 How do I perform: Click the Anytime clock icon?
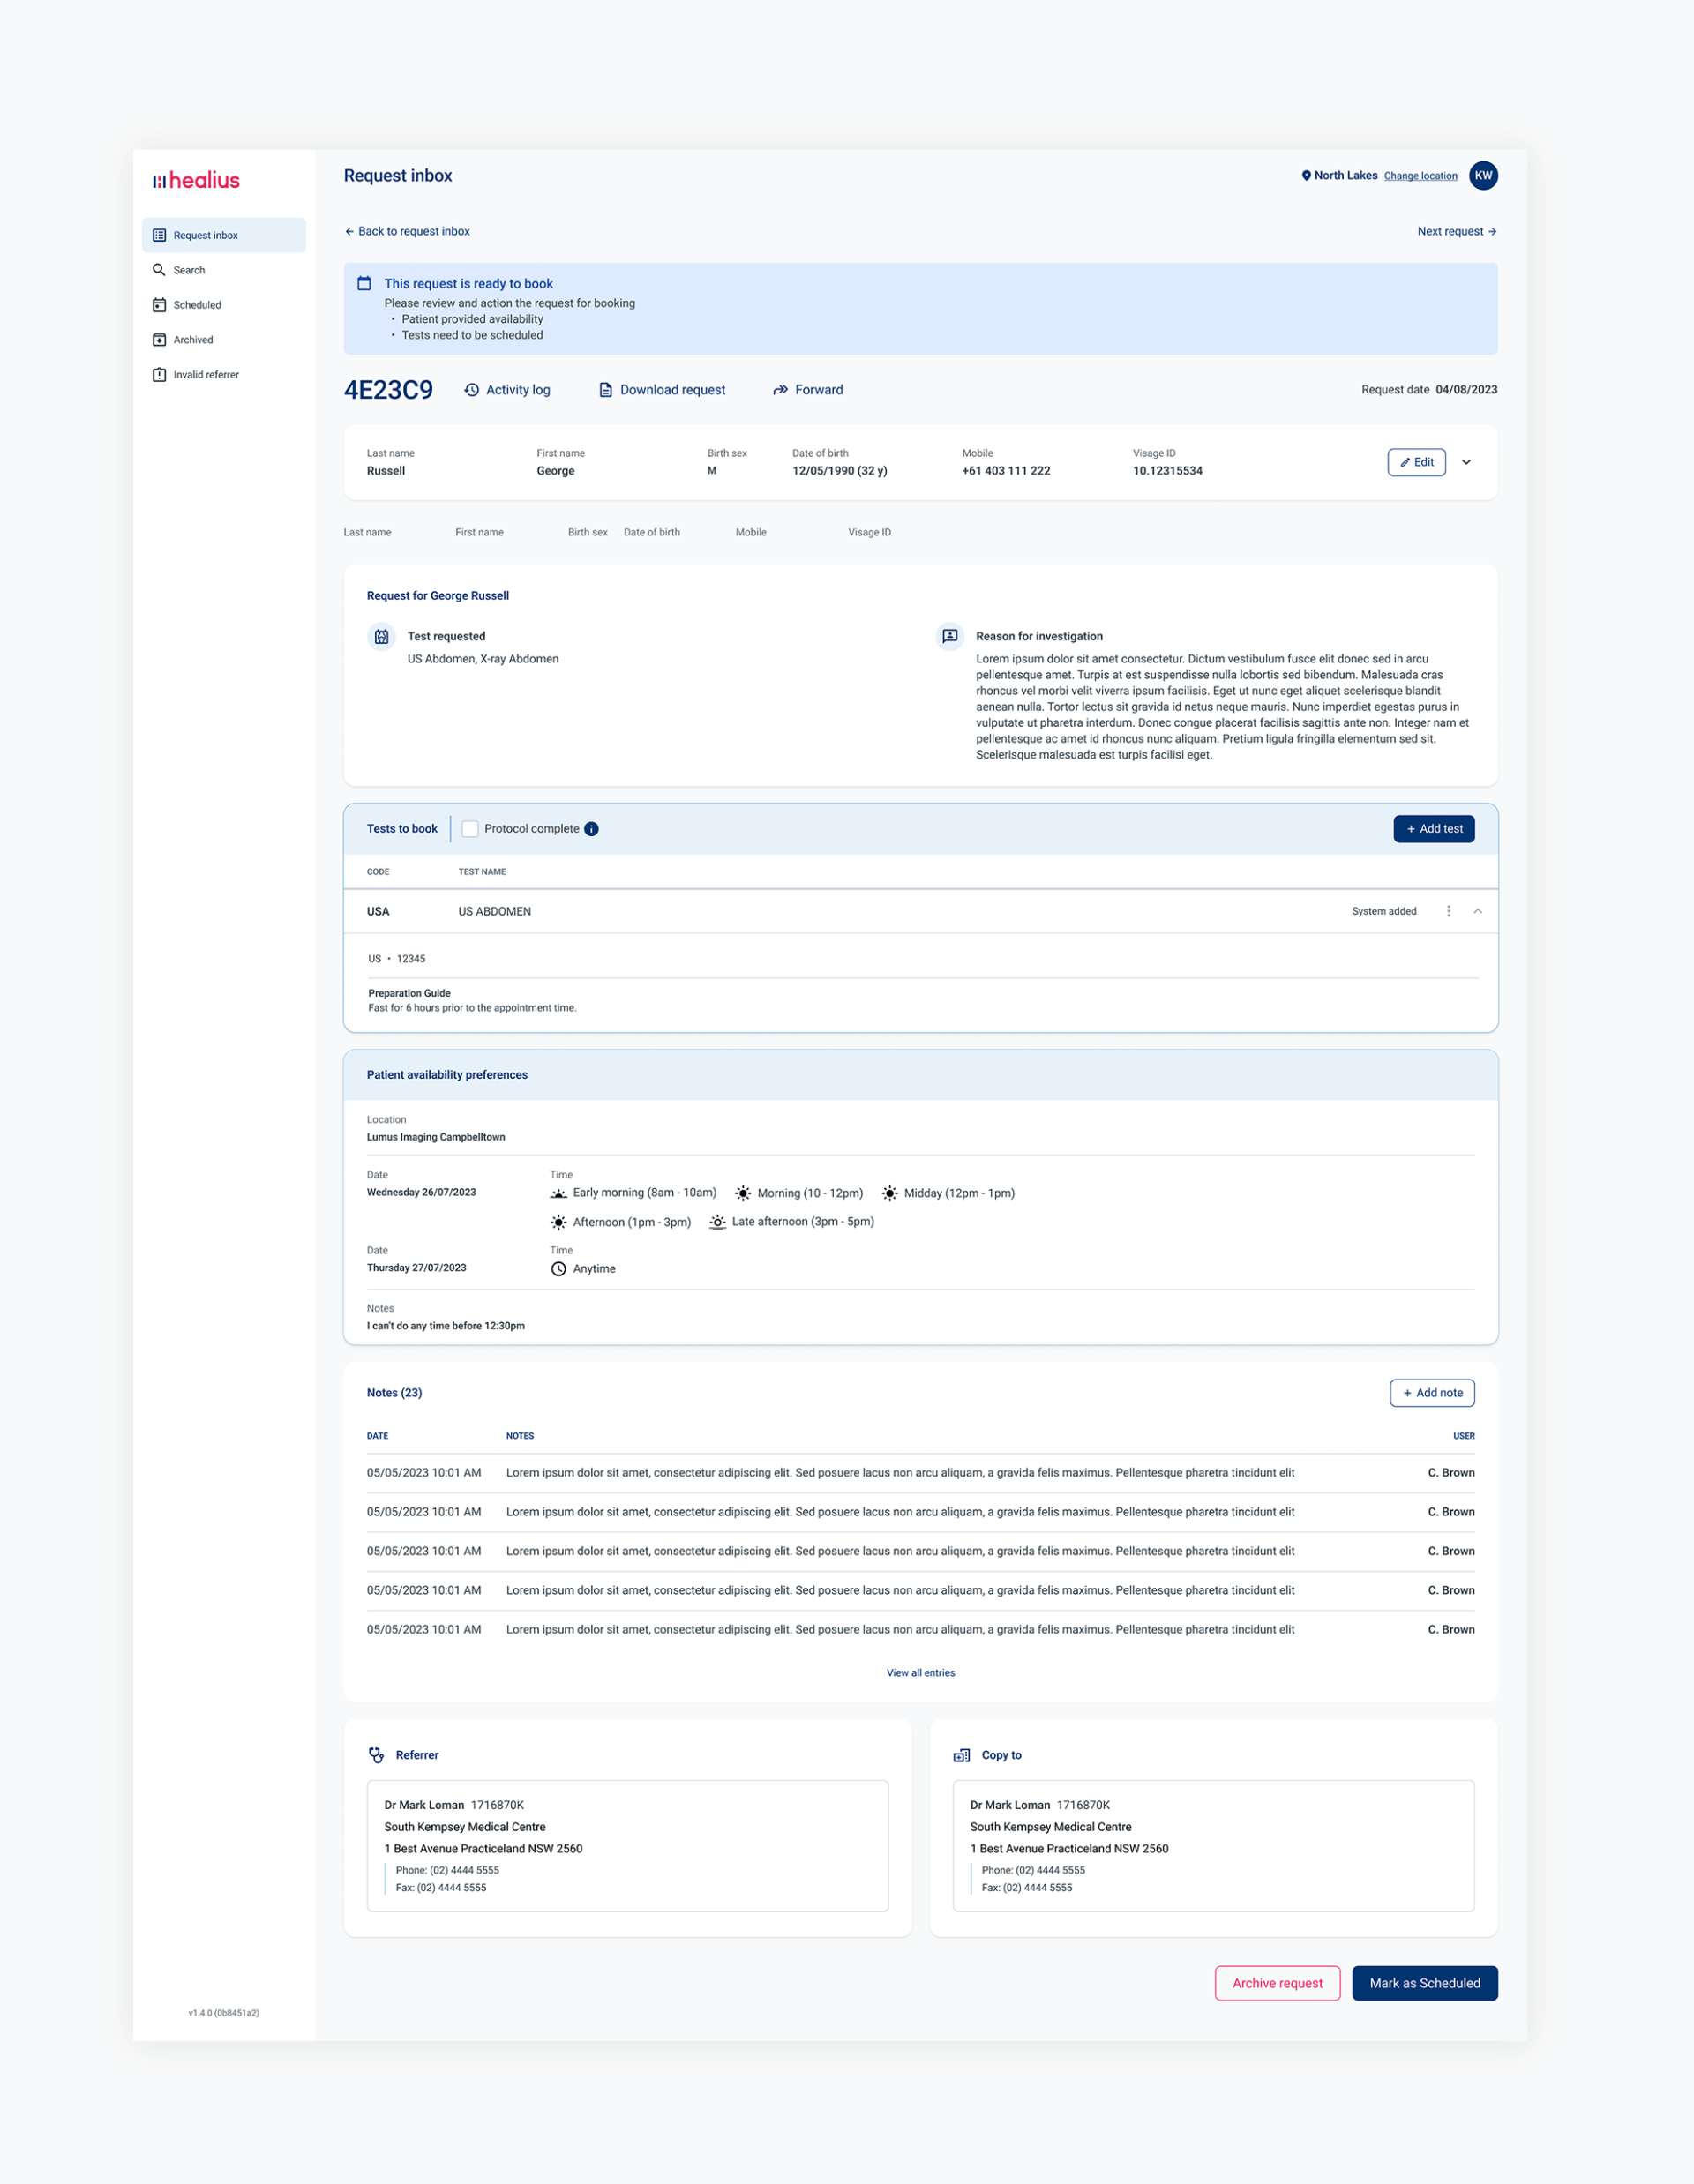559,1269
